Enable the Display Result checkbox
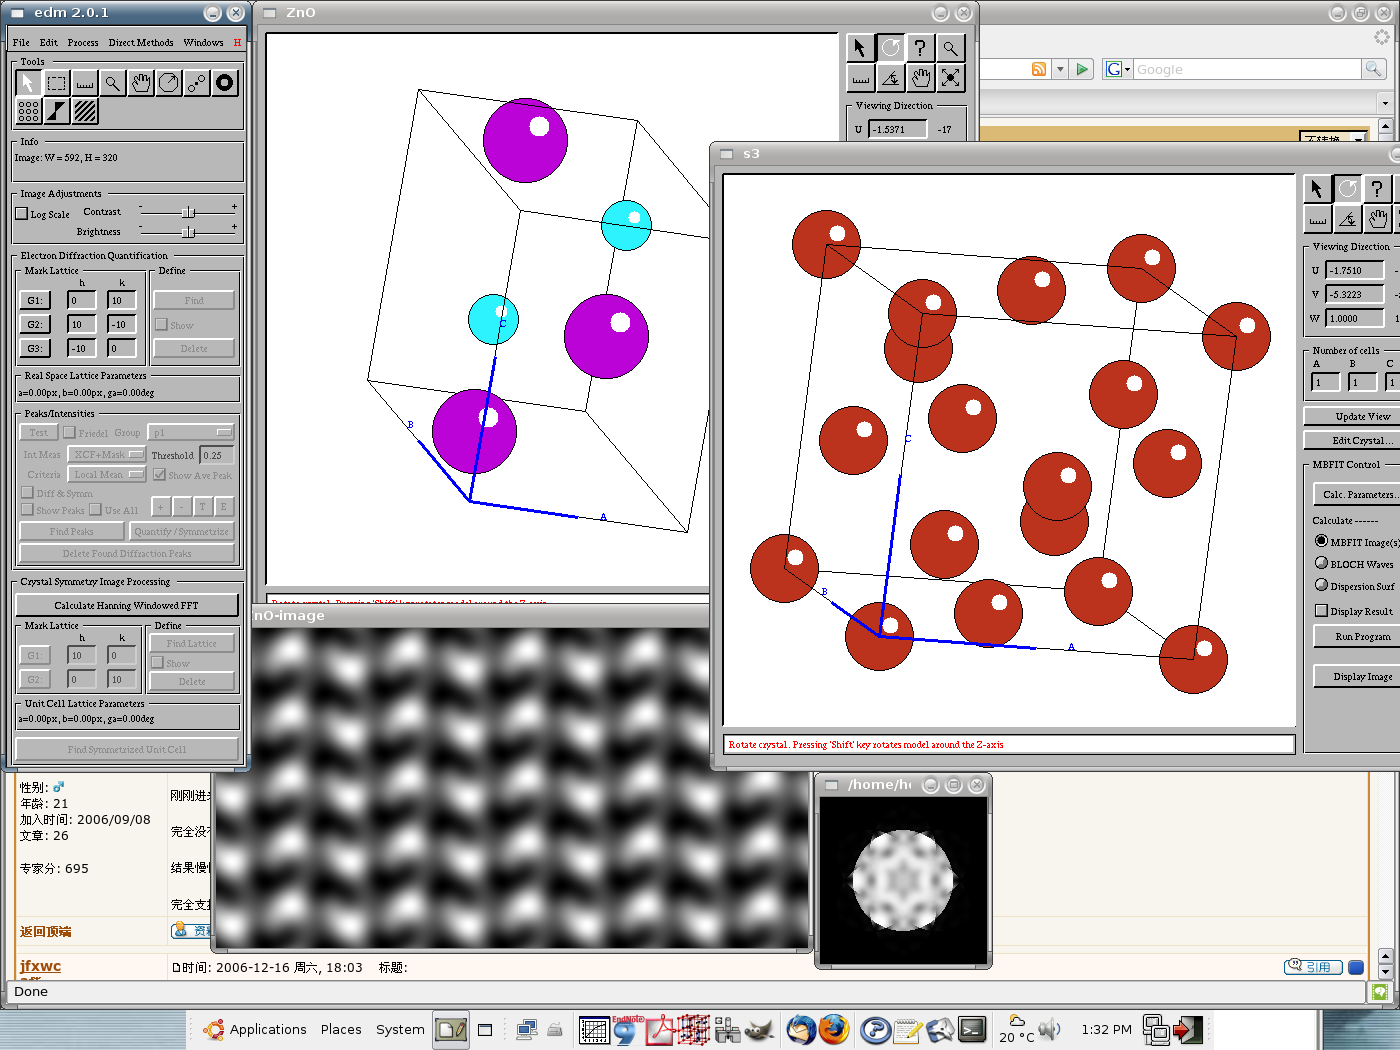The height and width of the screenshot is (1050, 1400). (1321, 611)
